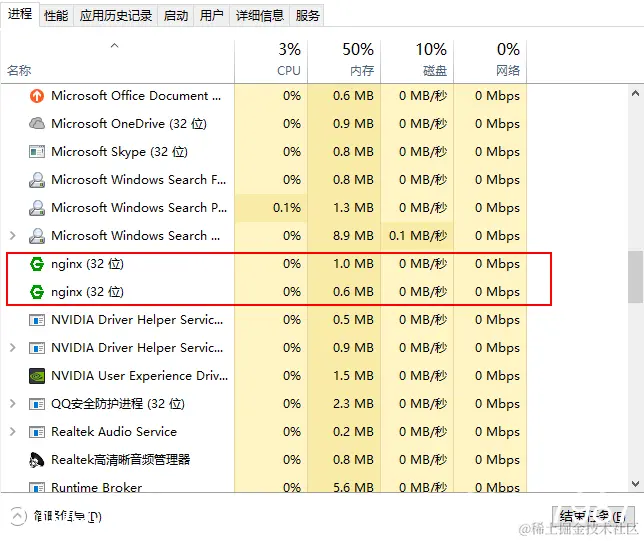
Task: Select Microsoft Office Document process name
Action: click(x=136, y=96)
